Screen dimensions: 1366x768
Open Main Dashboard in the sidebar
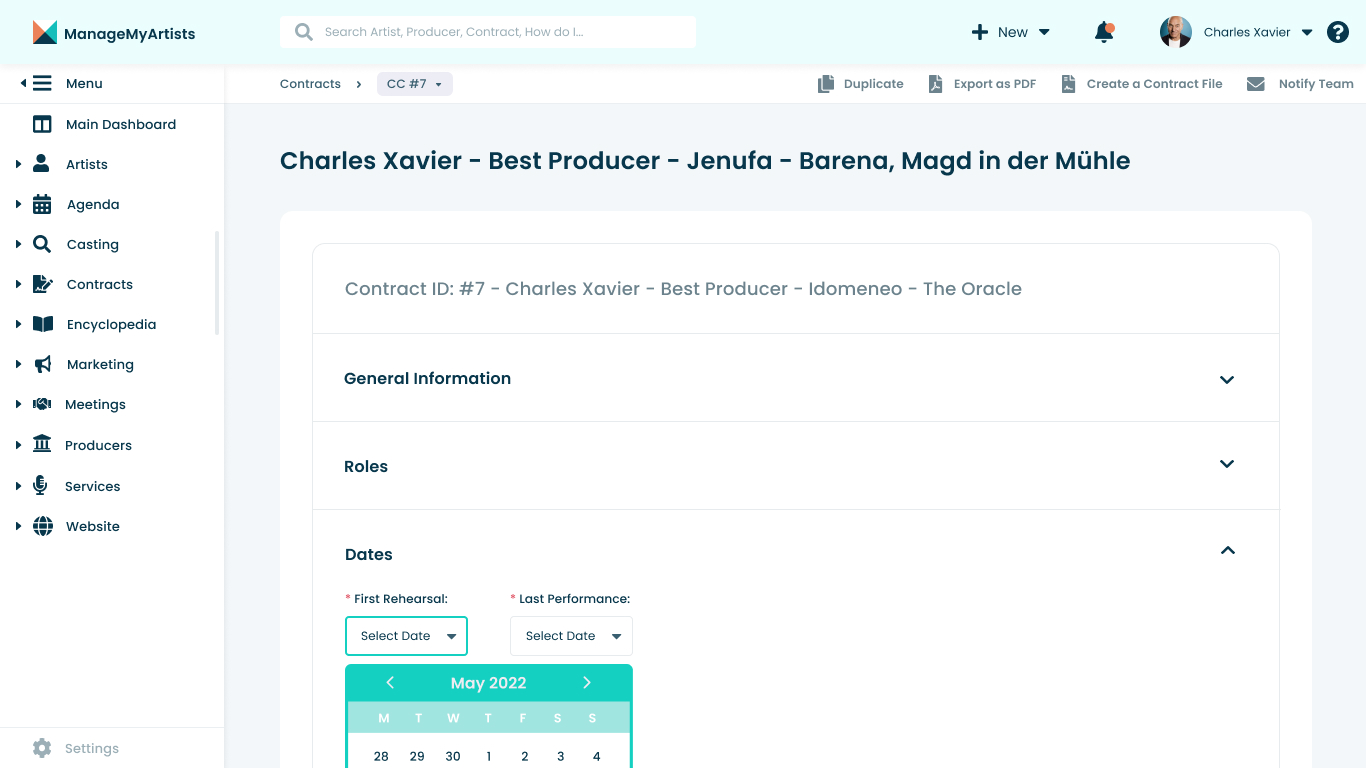tap(120, 125)
